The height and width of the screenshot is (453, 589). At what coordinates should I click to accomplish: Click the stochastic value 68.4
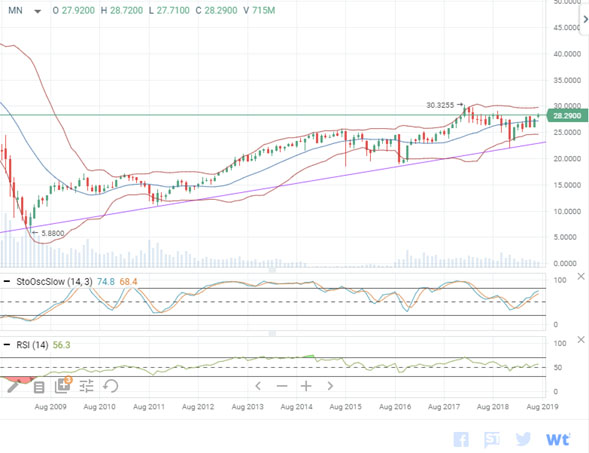pos(128,281)
